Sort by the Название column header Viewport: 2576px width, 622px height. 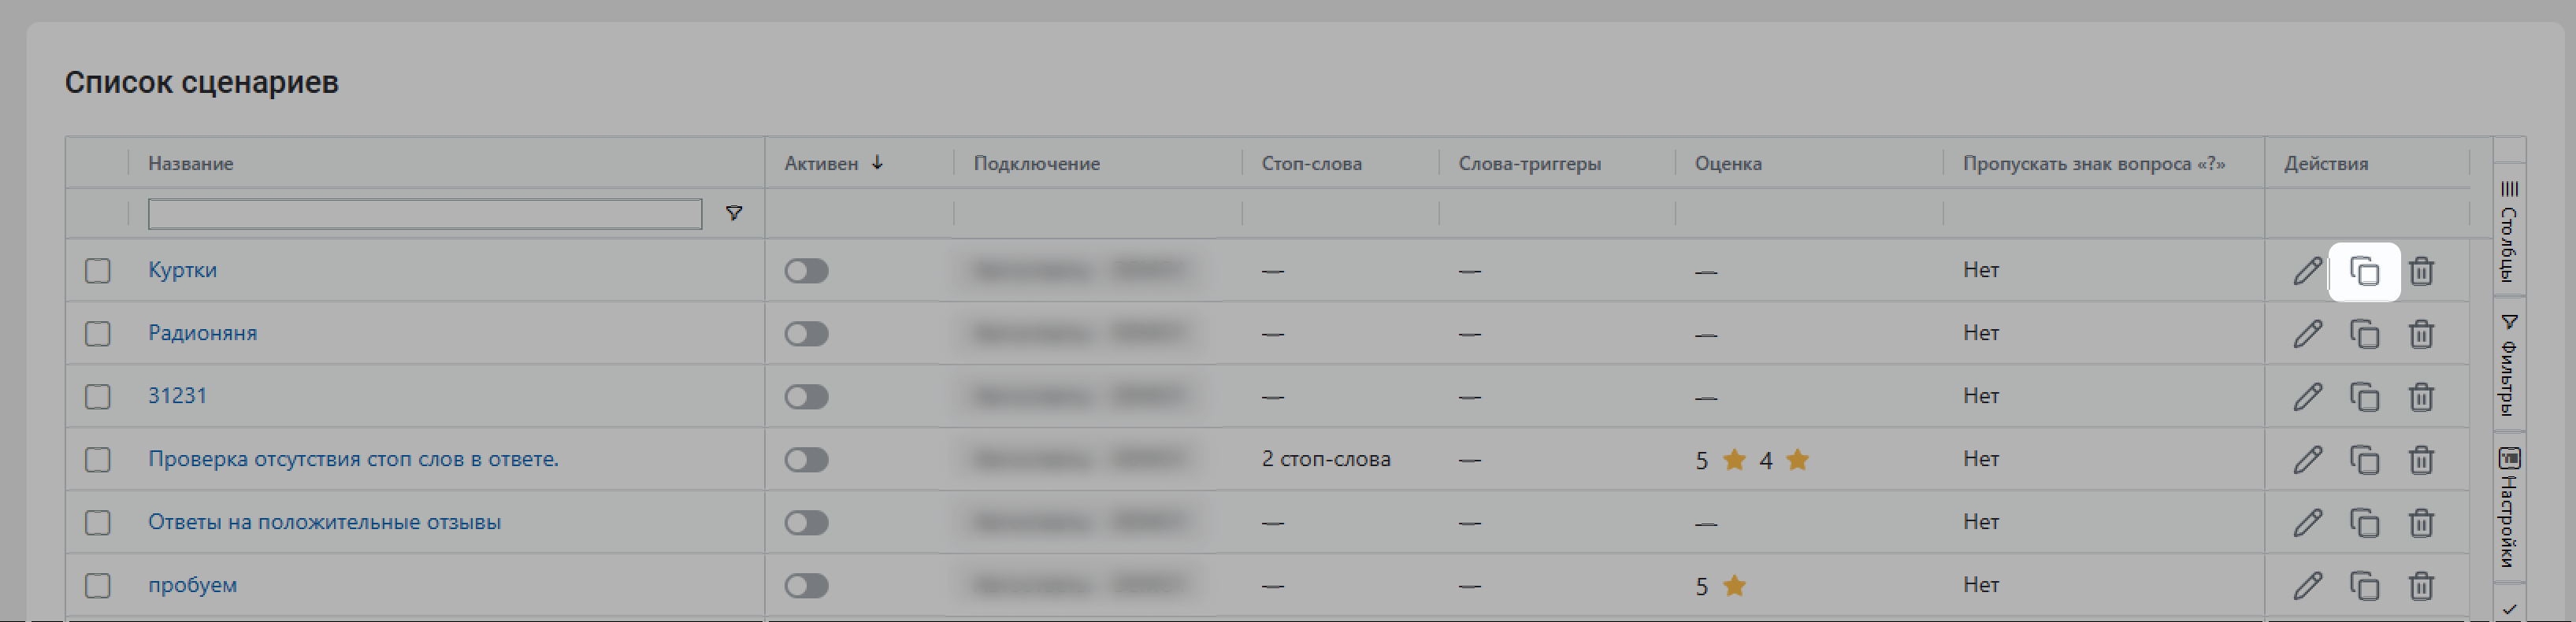pyautogui.click(x=190, y=163)
